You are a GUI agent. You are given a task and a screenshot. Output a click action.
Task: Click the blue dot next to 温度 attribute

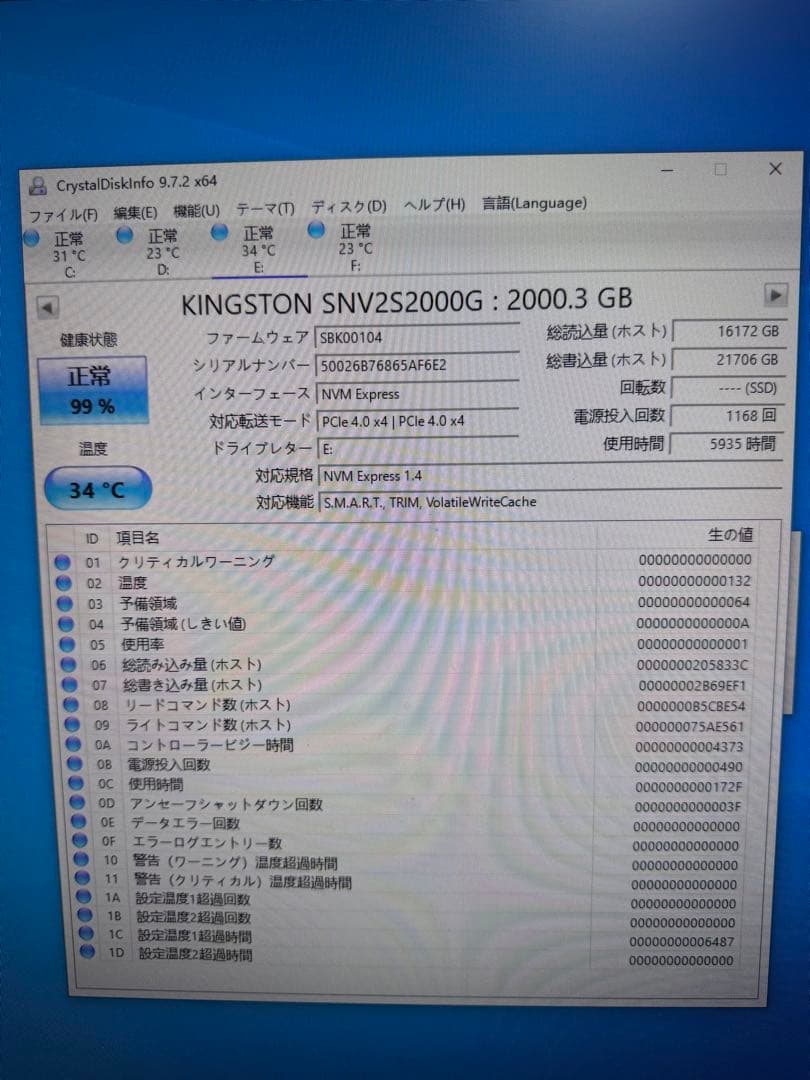click(x=66, y=582)
